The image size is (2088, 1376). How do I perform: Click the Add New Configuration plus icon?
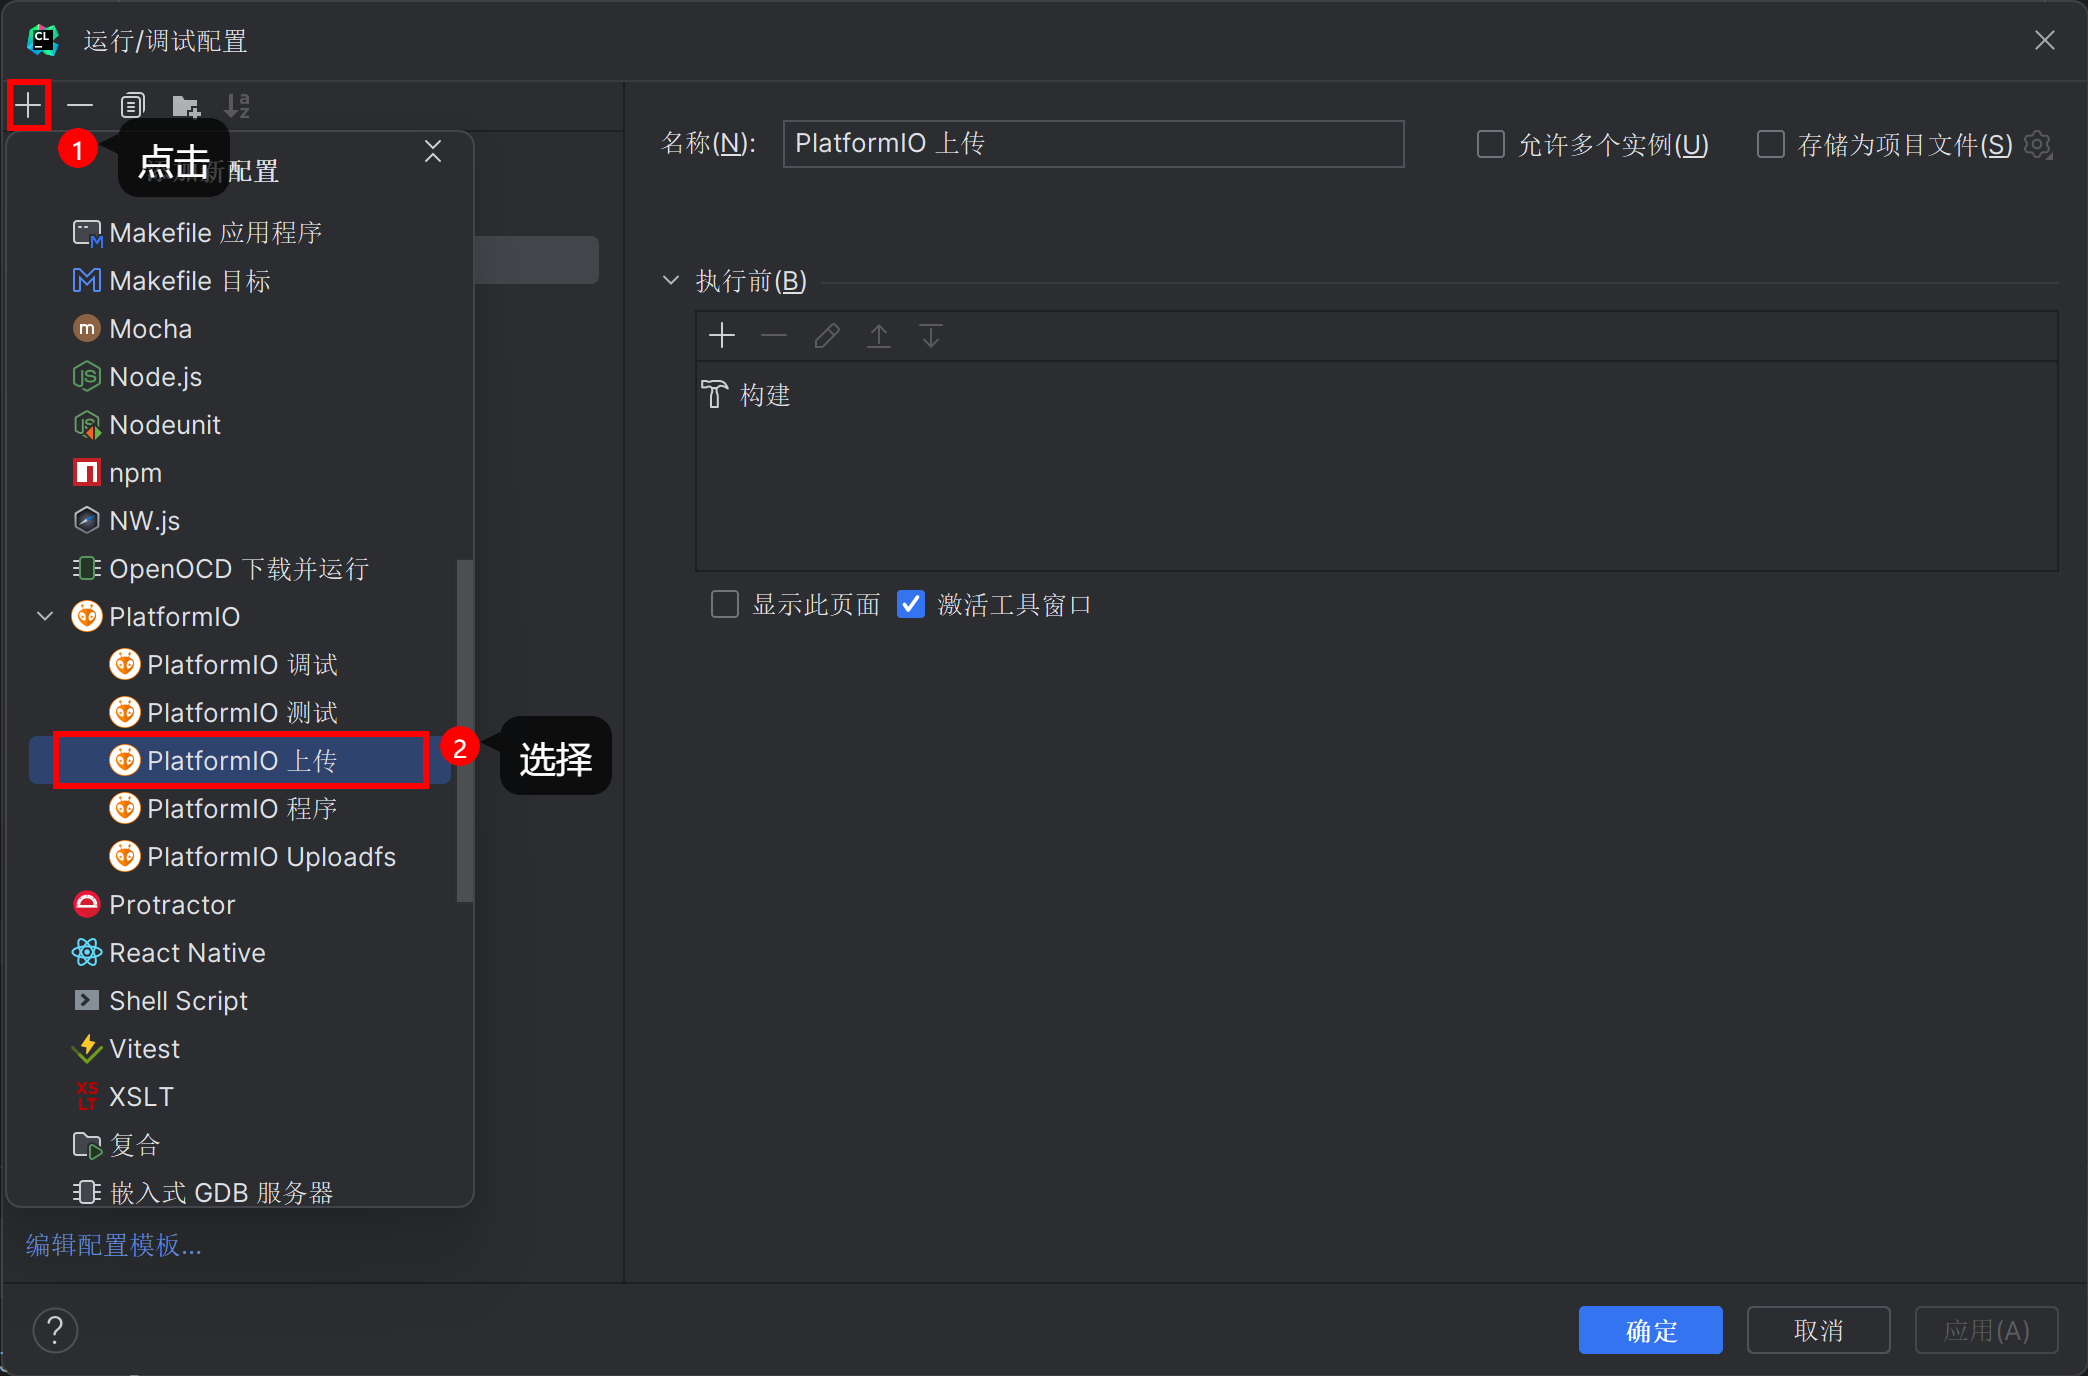29,105
